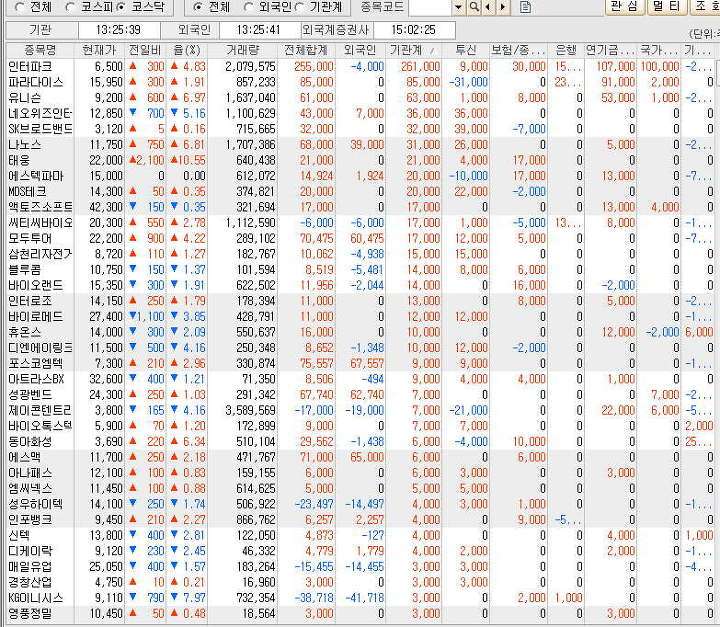
Task: Select the 동아화성 stock name
Action: pyautogui.click(x=30, y=441)
